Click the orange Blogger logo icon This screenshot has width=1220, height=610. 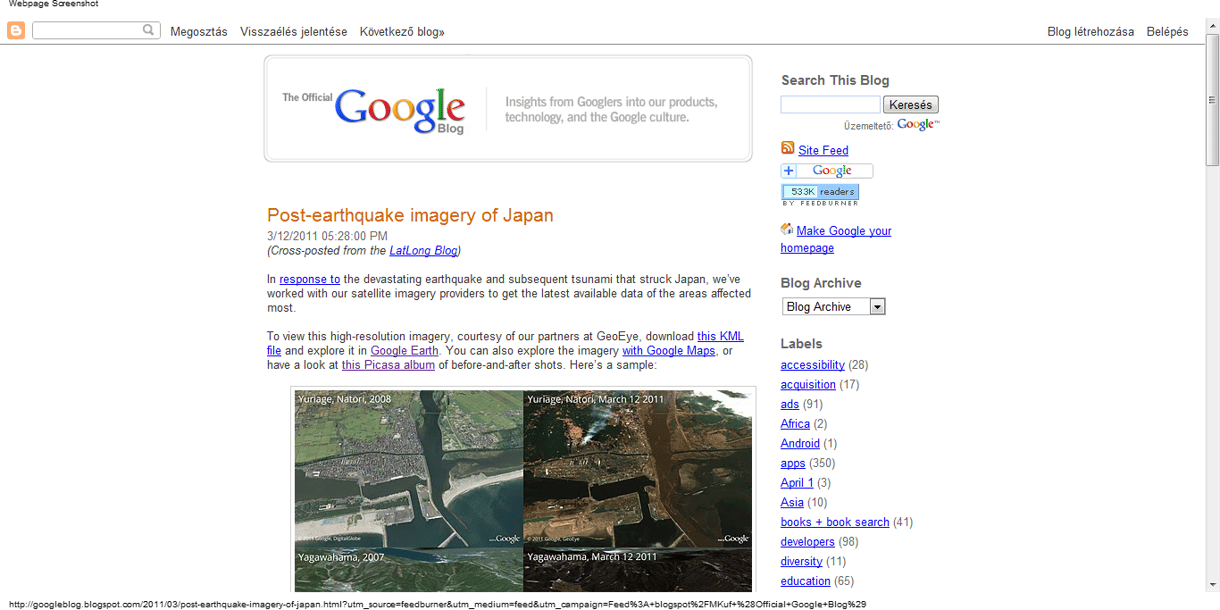click(16, 31)
